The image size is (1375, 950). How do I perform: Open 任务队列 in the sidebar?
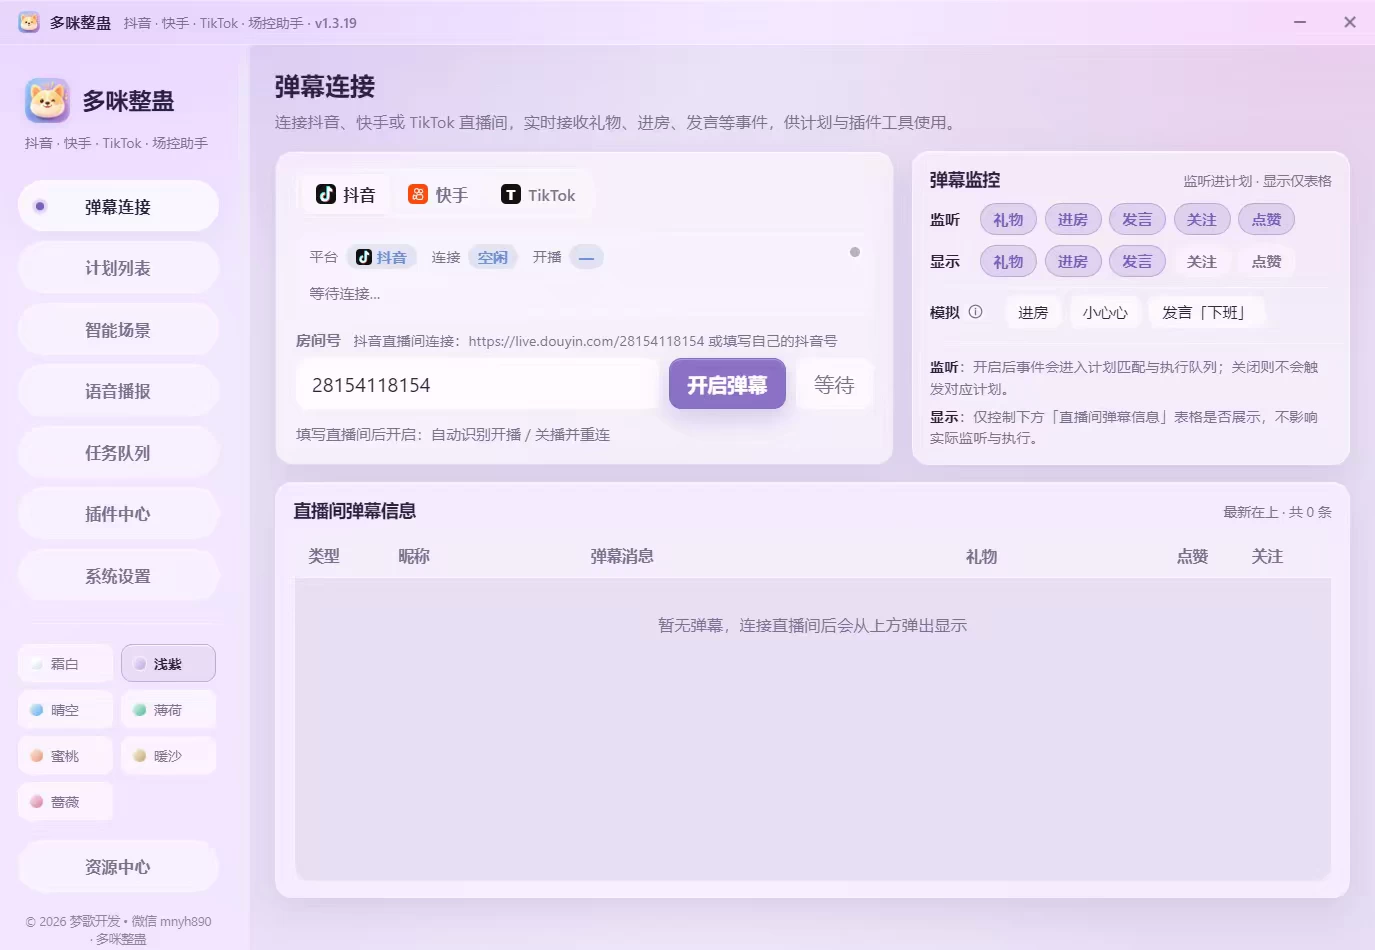click(x=118, y=453)
